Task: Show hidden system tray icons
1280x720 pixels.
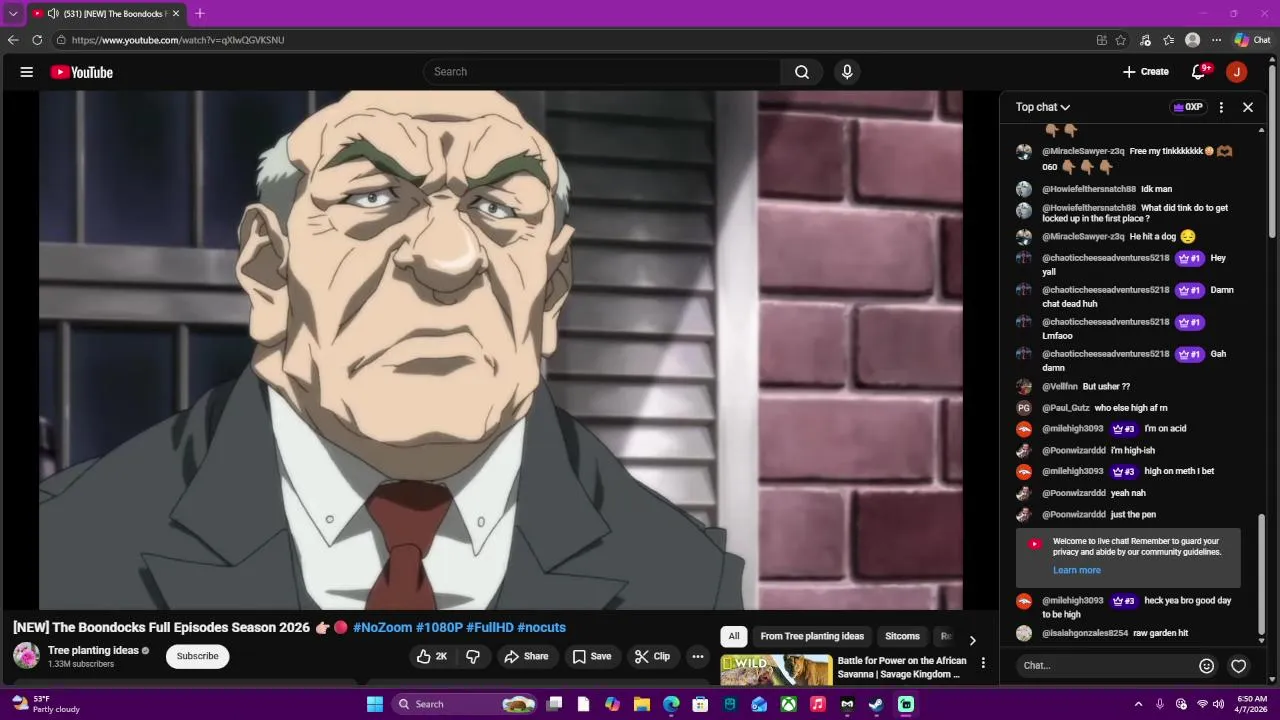Action: pyautogui.click(x=1138, y=704)
